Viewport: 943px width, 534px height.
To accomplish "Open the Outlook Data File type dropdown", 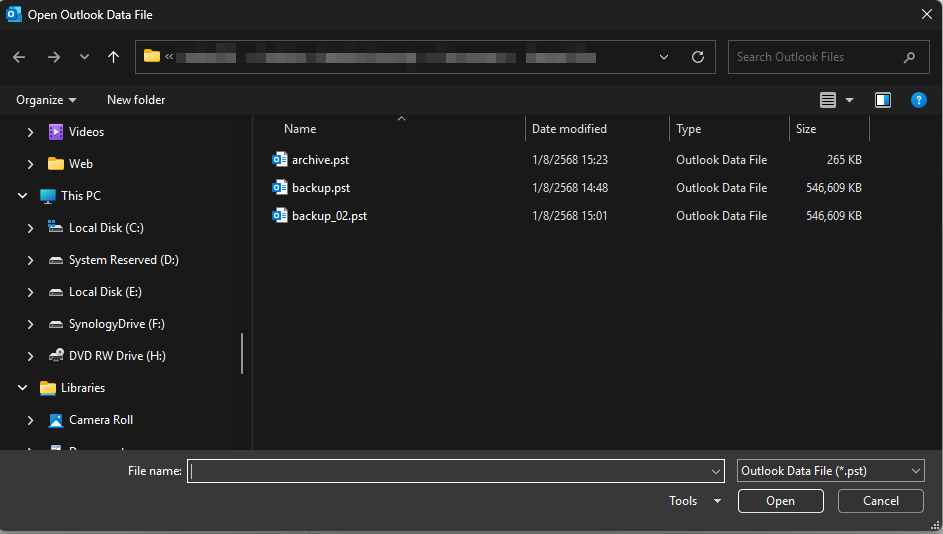I will [x=830, y=471].
